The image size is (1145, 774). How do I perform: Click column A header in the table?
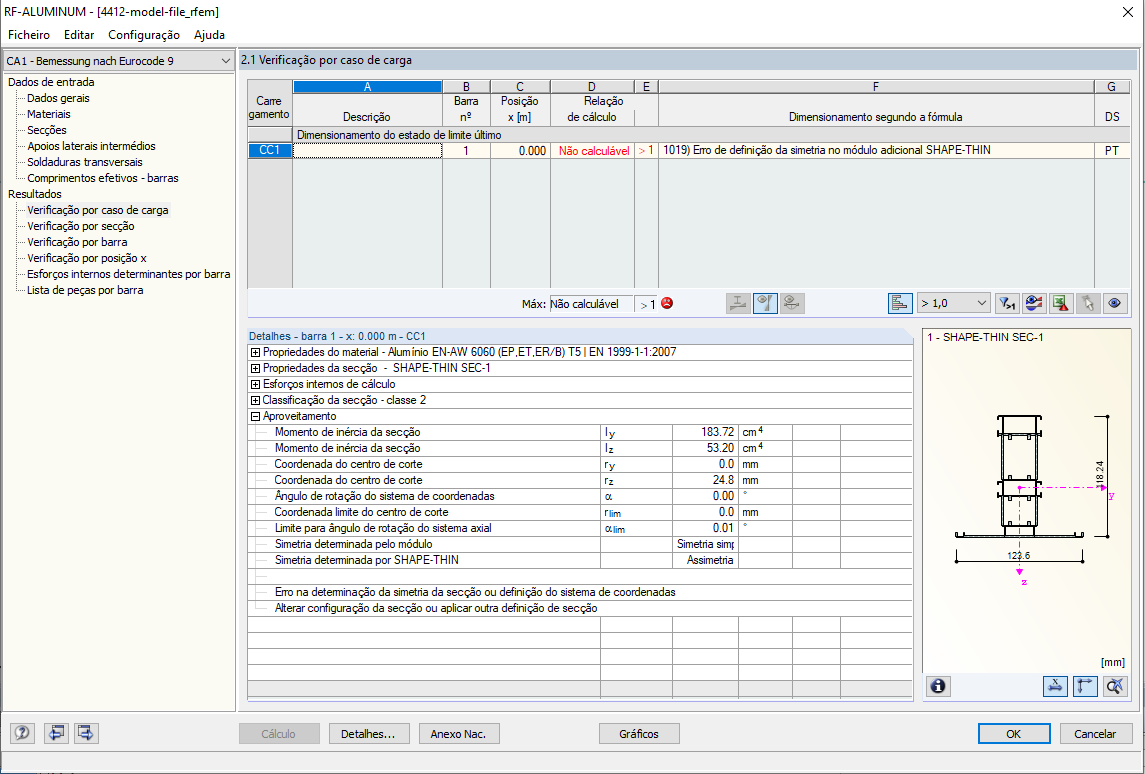click(x=367, y=87)
